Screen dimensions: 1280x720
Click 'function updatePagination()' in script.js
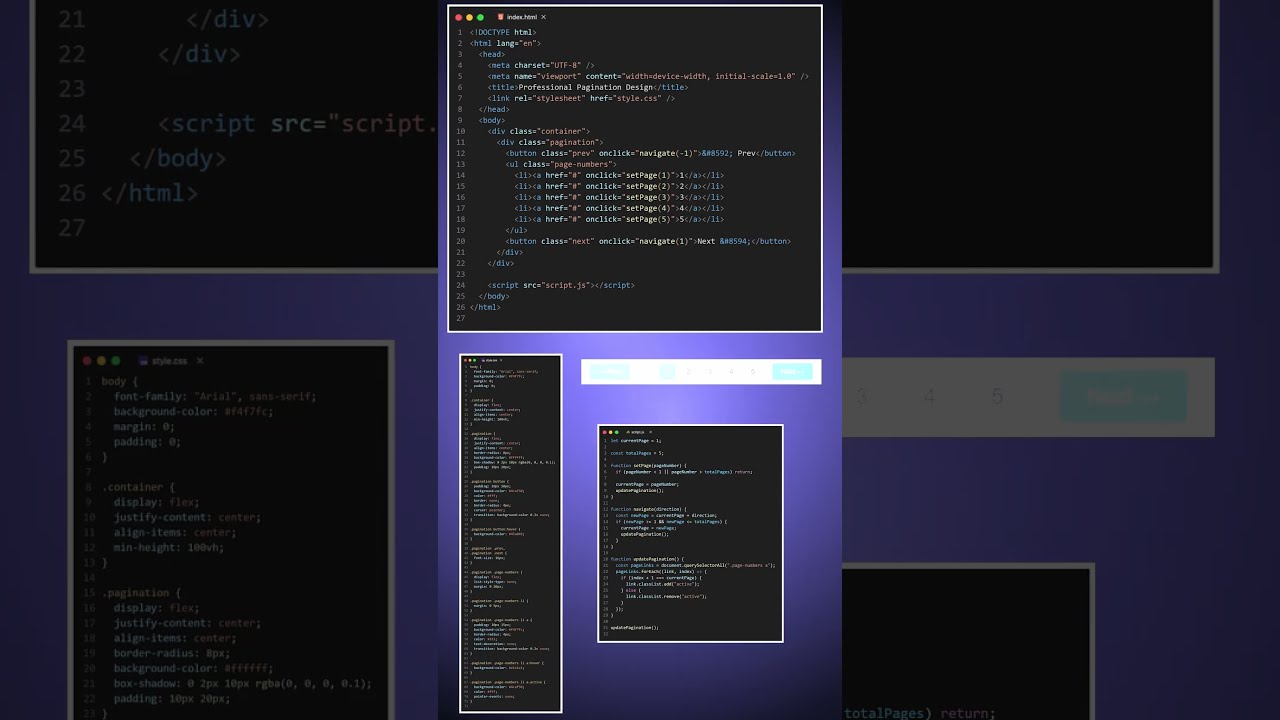pos(647,559)
